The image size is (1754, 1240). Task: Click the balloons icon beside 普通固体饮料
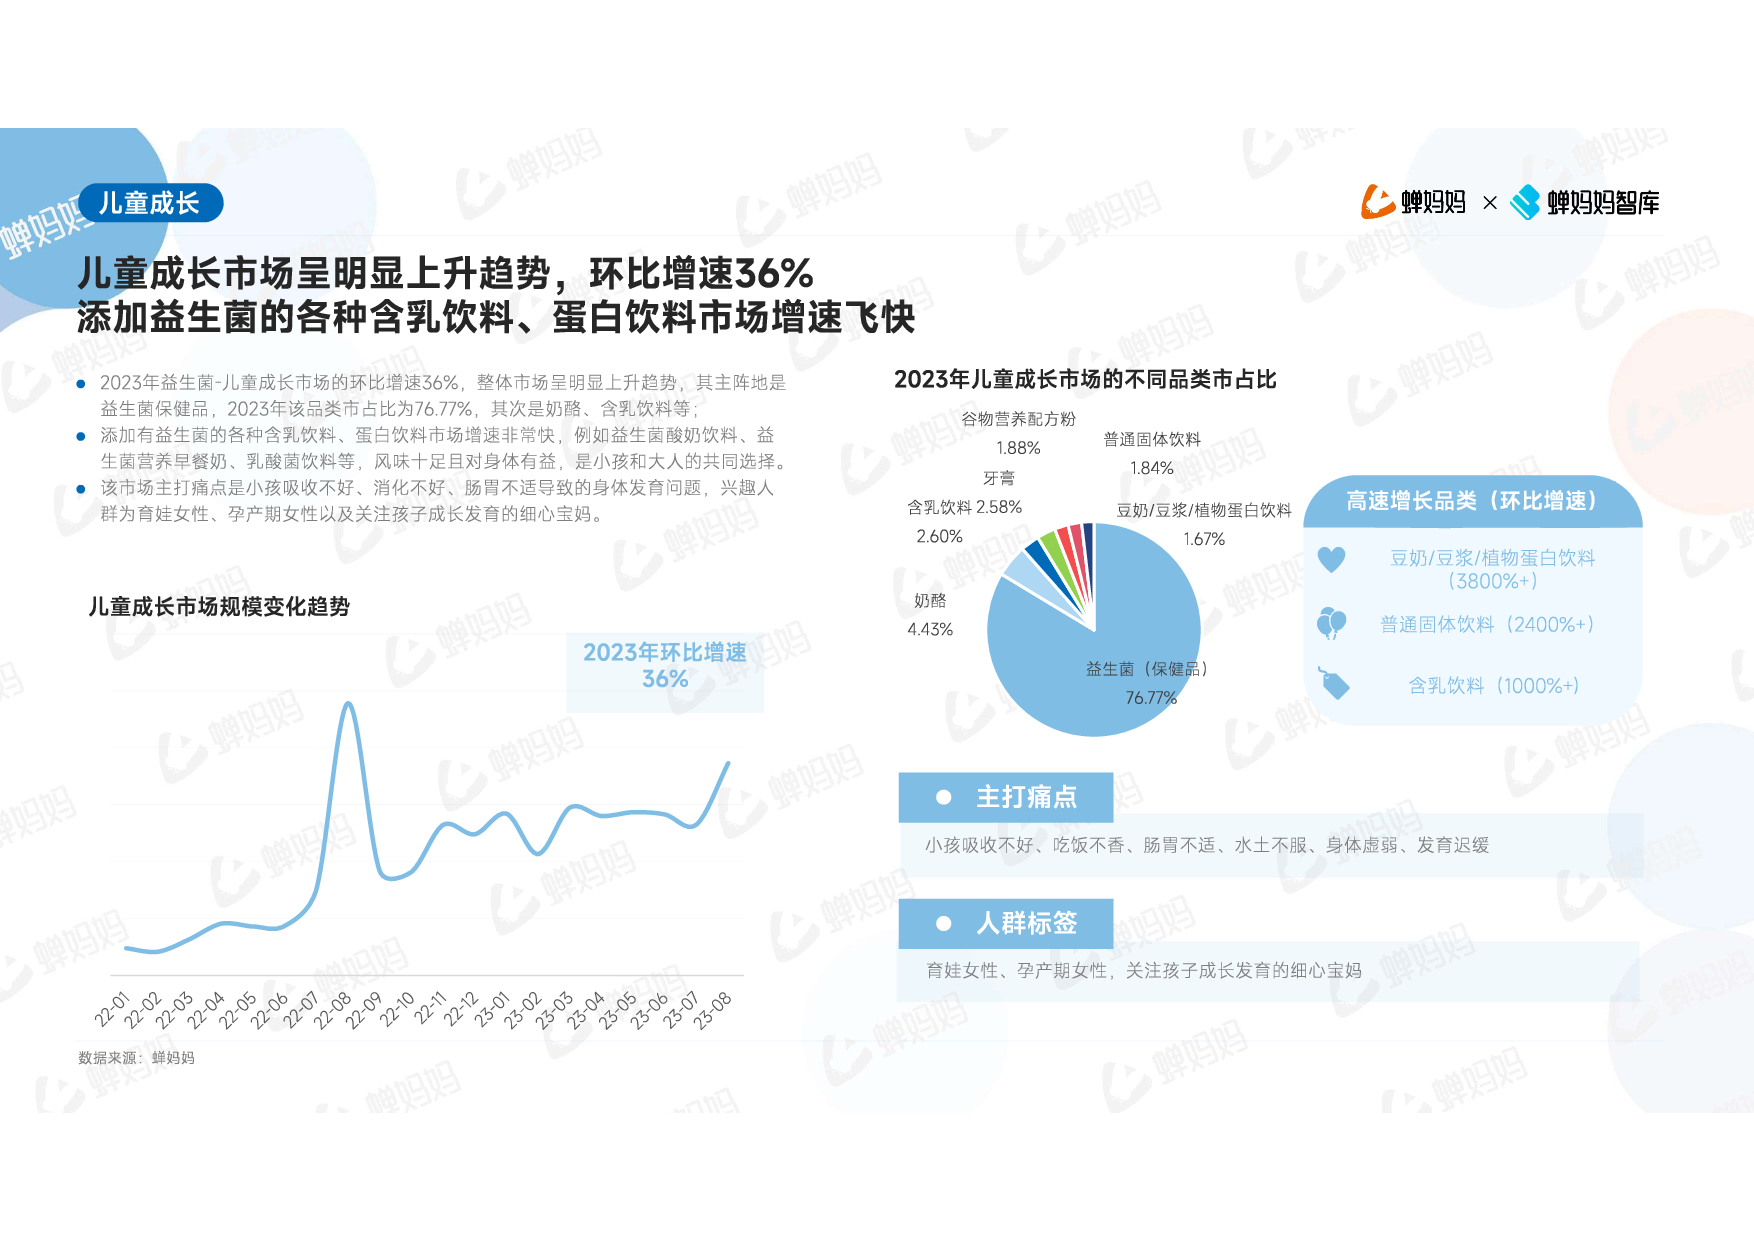[1331, 624]
